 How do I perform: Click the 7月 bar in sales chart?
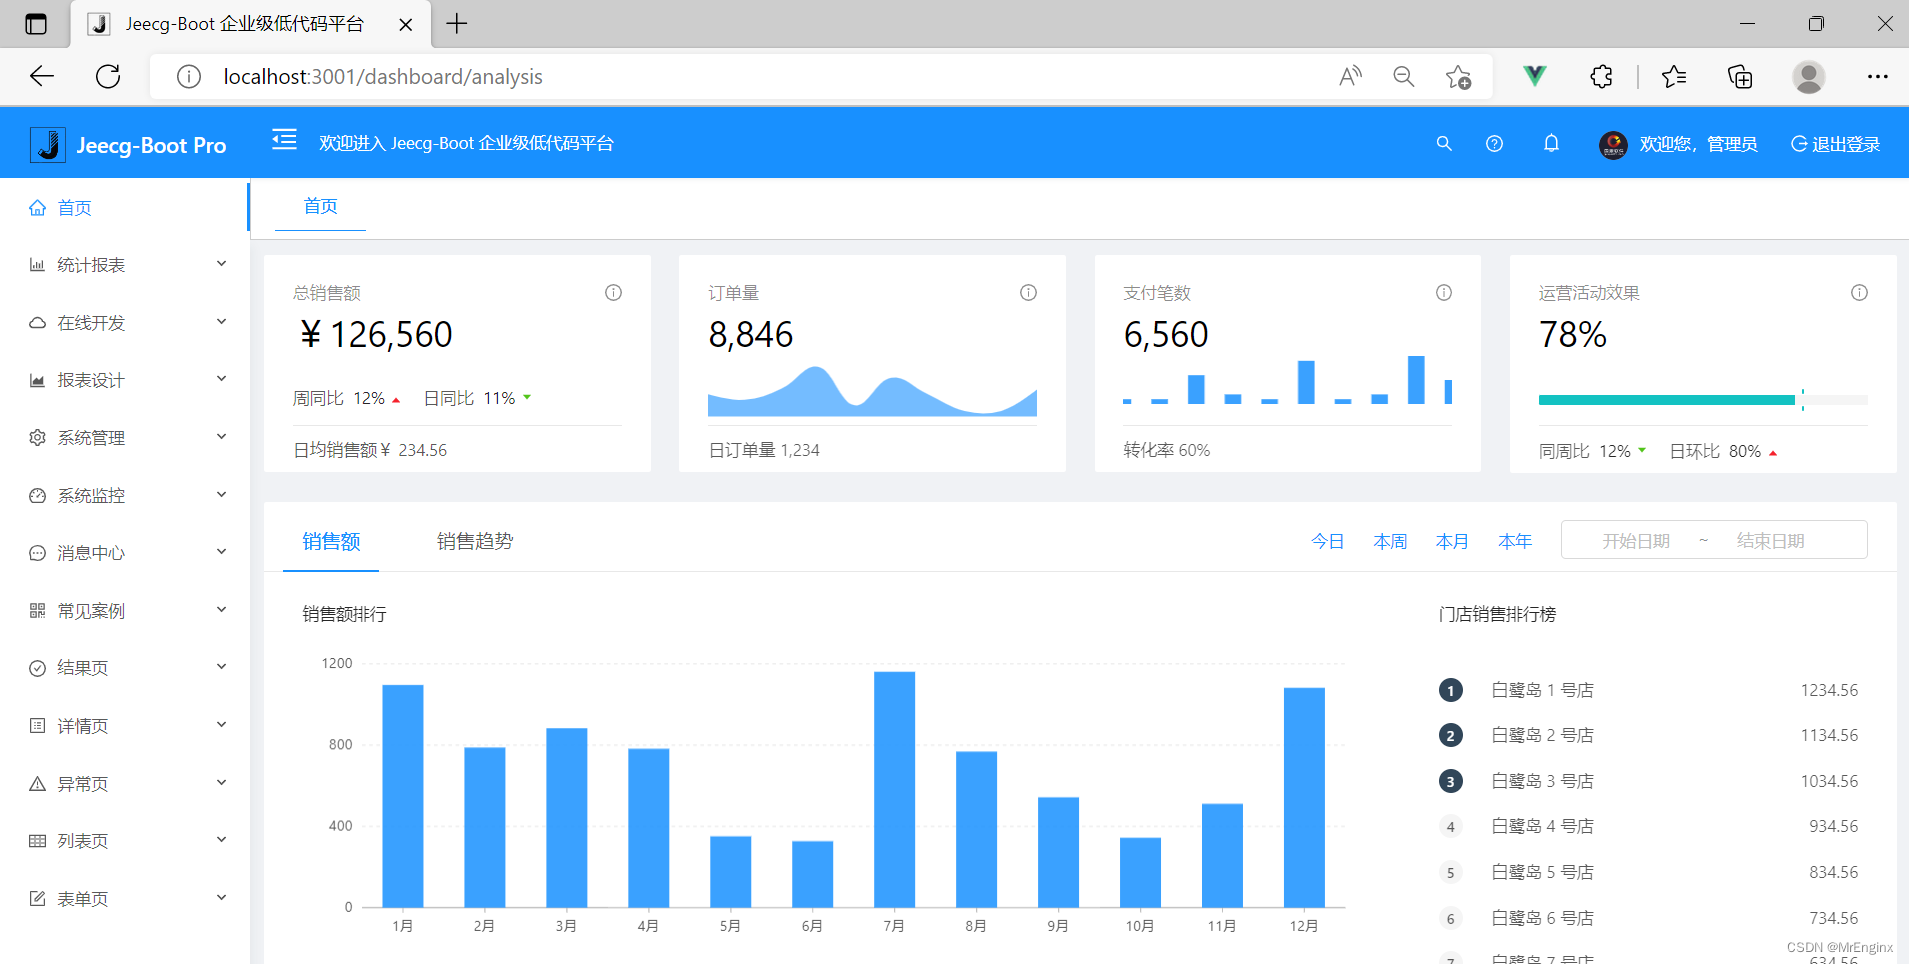click(x=894, y=789)
